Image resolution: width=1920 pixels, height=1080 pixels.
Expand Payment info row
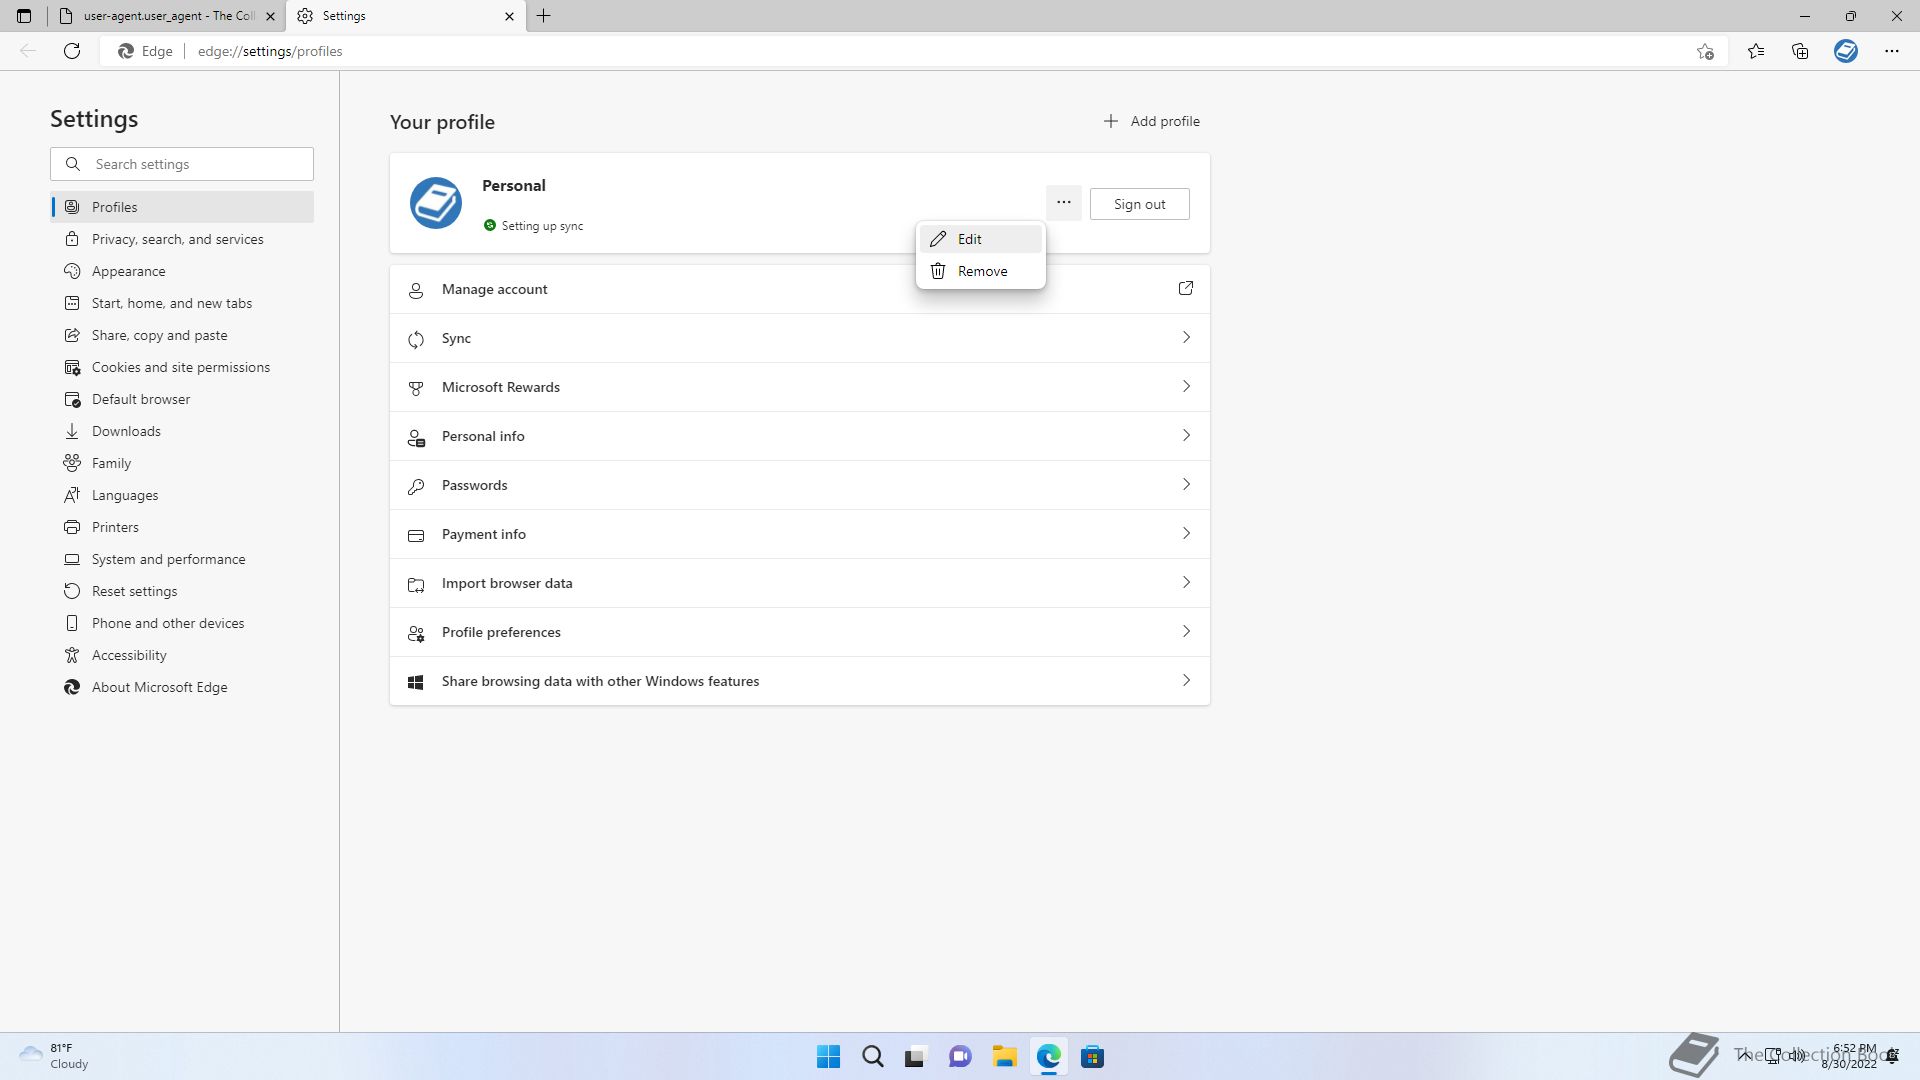(x=800, y=534)
